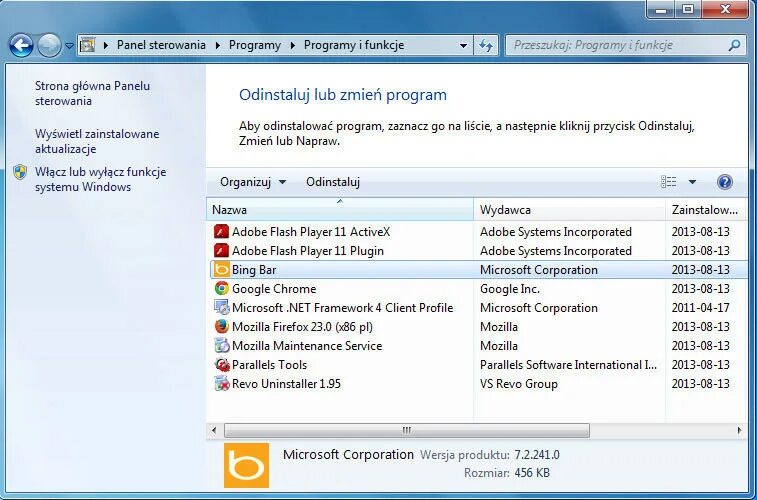This screenshot has width=757, height=500.
Task: Close the Programy i funkcje window
Action: click(725, 9)
